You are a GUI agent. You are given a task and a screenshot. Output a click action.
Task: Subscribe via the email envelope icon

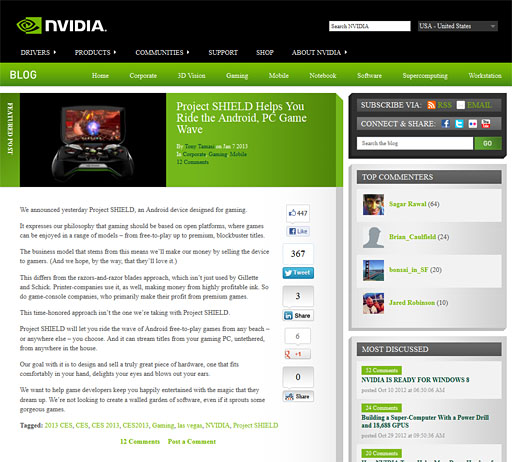coord(460,105)
